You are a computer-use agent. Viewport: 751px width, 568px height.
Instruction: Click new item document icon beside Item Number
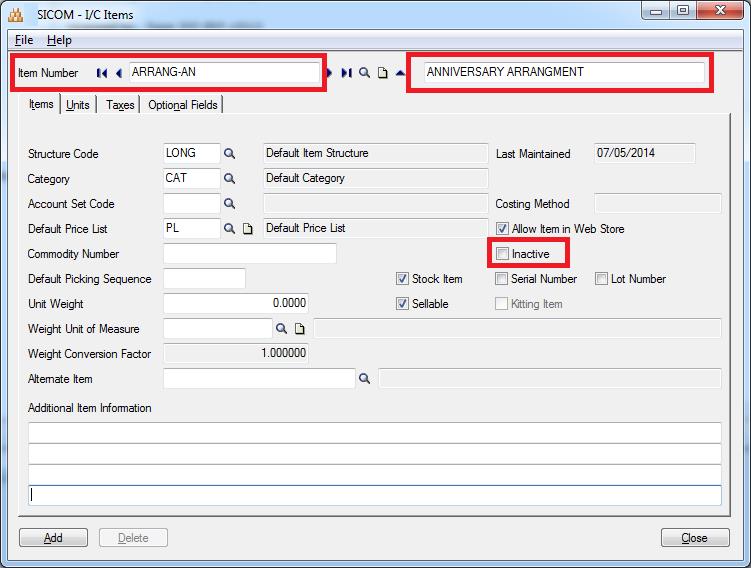coord(382,73)
